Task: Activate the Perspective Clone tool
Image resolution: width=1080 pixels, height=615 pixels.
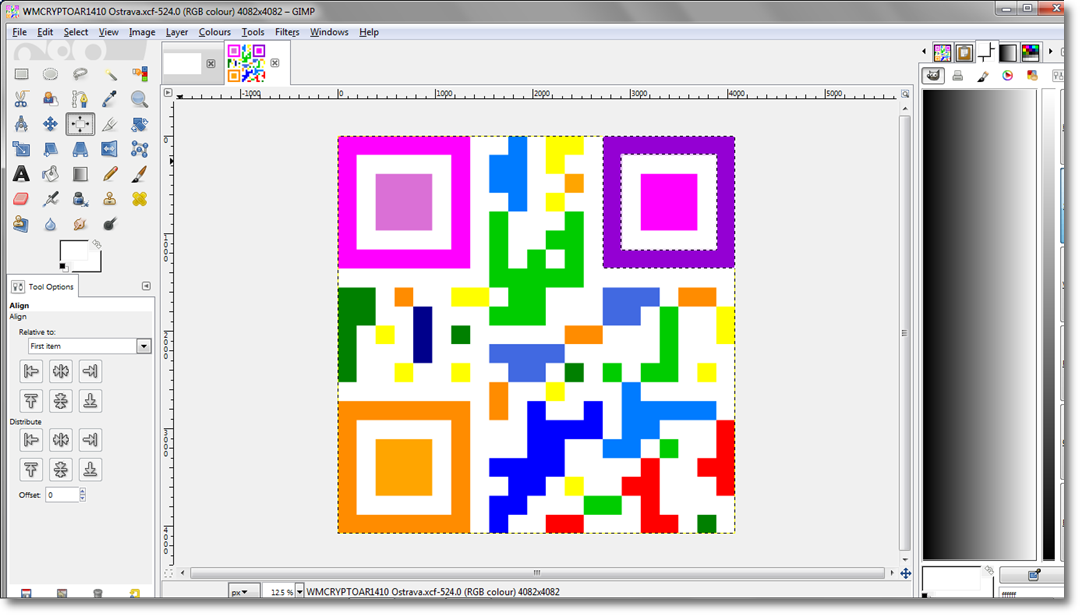Action: (21, 224)
